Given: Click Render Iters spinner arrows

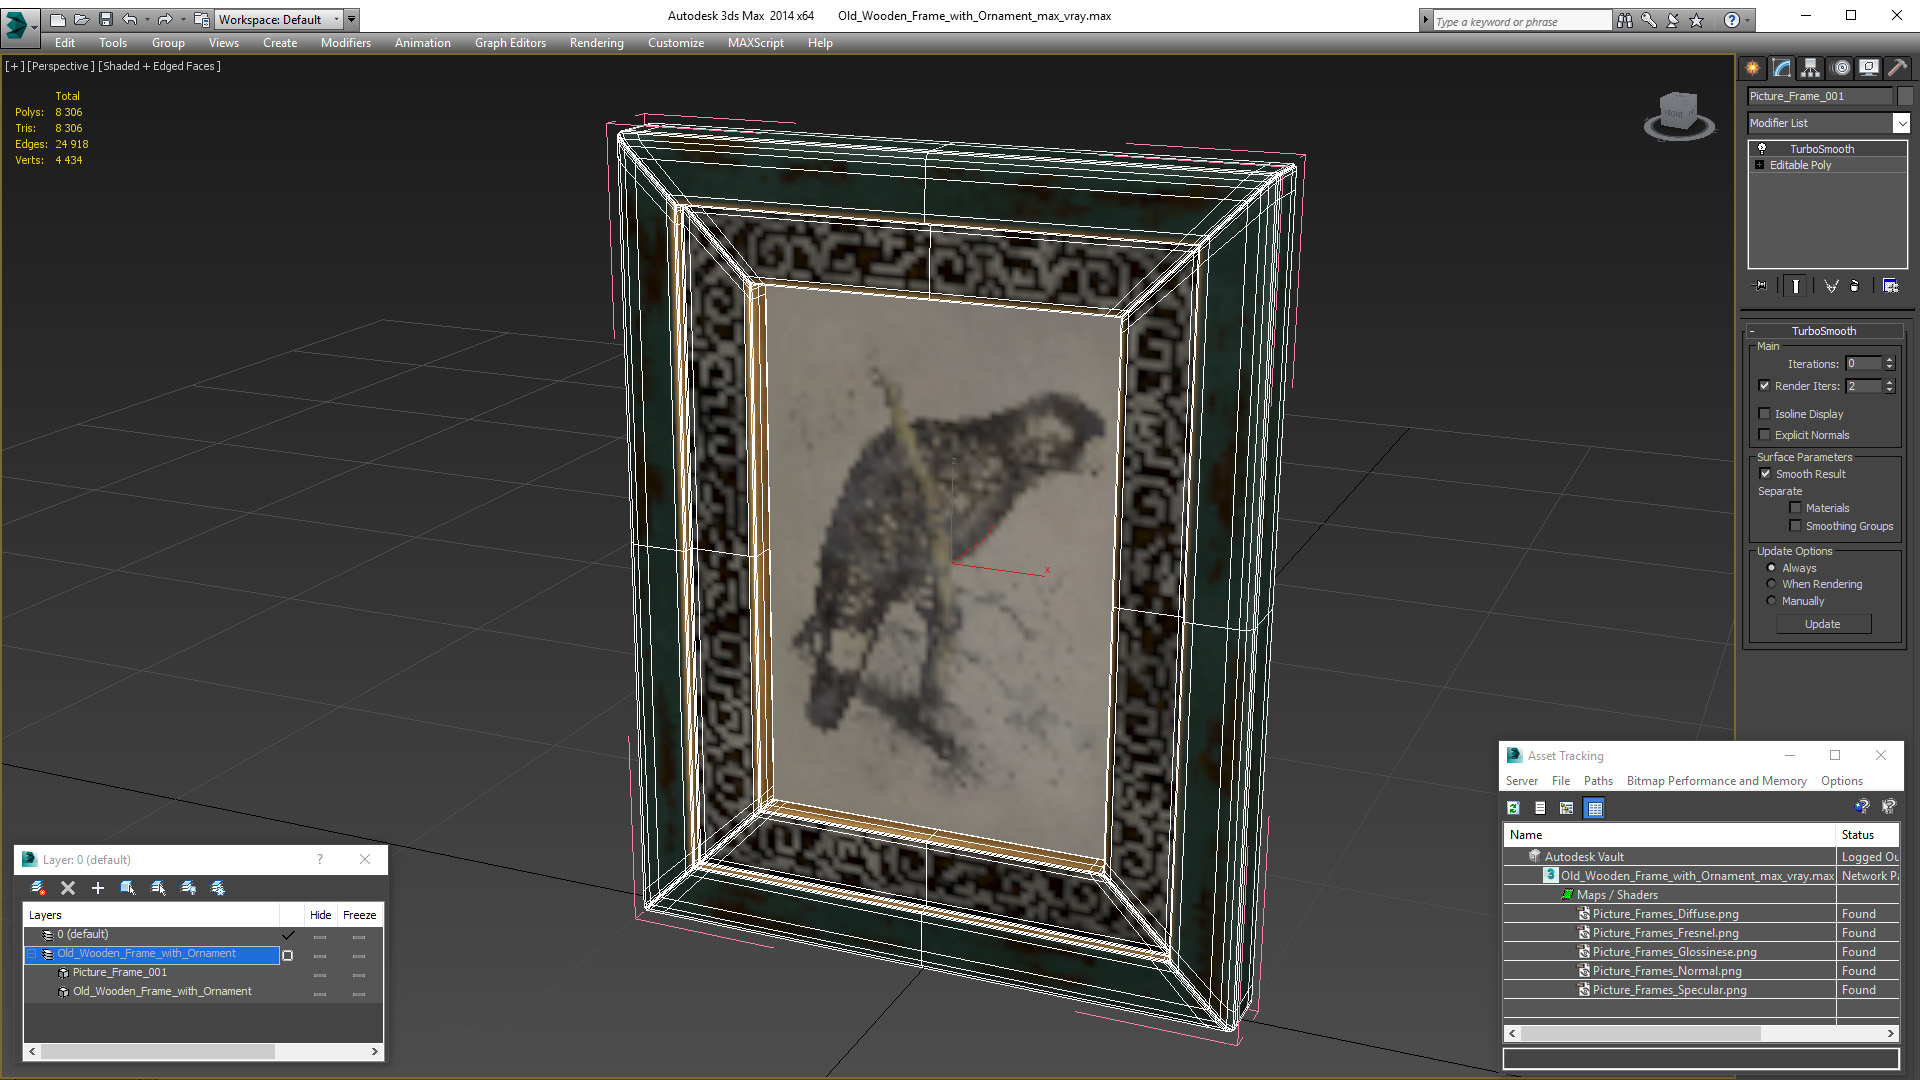Looking at the screenshot, I should [x=1889, y=386].
